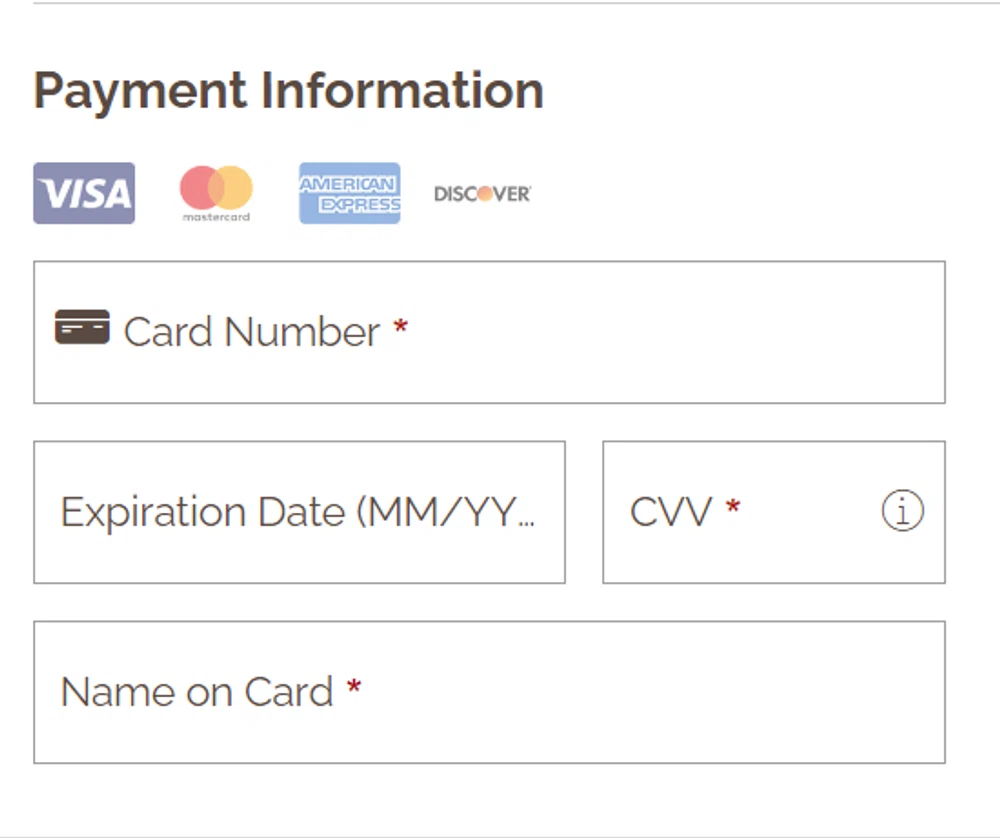Click the asterisk next to CVV
1000x838 pixels.
[731, 506]
